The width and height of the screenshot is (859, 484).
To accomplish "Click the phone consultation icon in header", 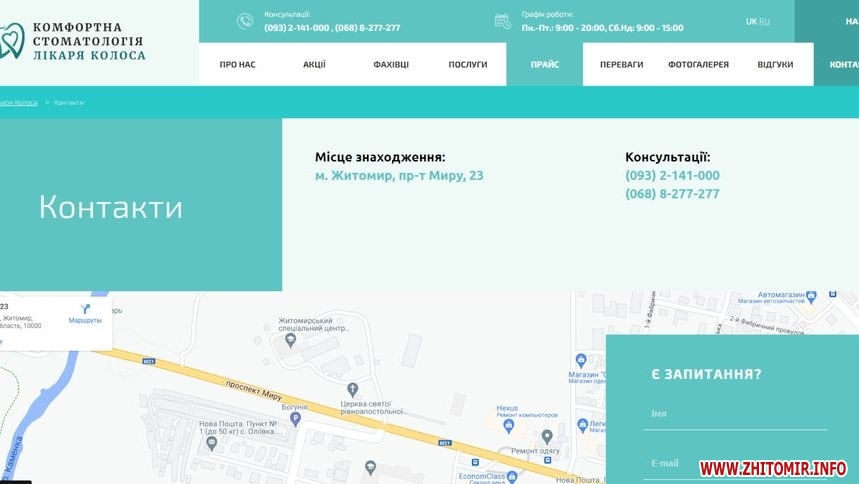I will (x=245, y=21).
